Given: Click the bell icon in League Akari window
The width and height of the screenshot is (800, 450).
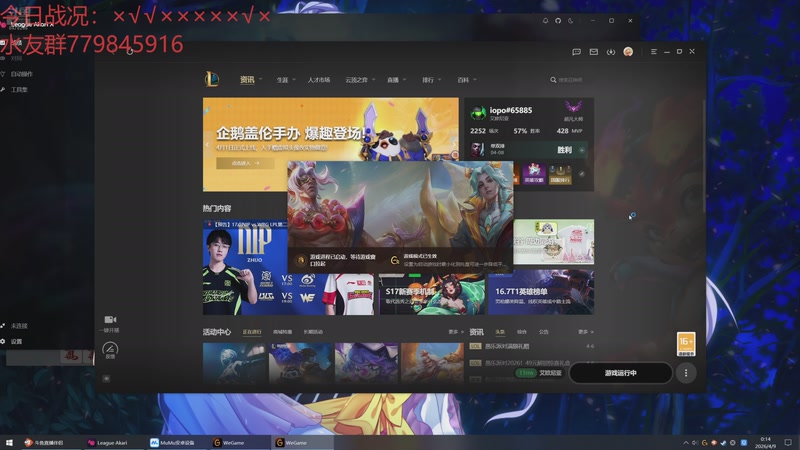Looking at the screenshot, I should point(545,21).
